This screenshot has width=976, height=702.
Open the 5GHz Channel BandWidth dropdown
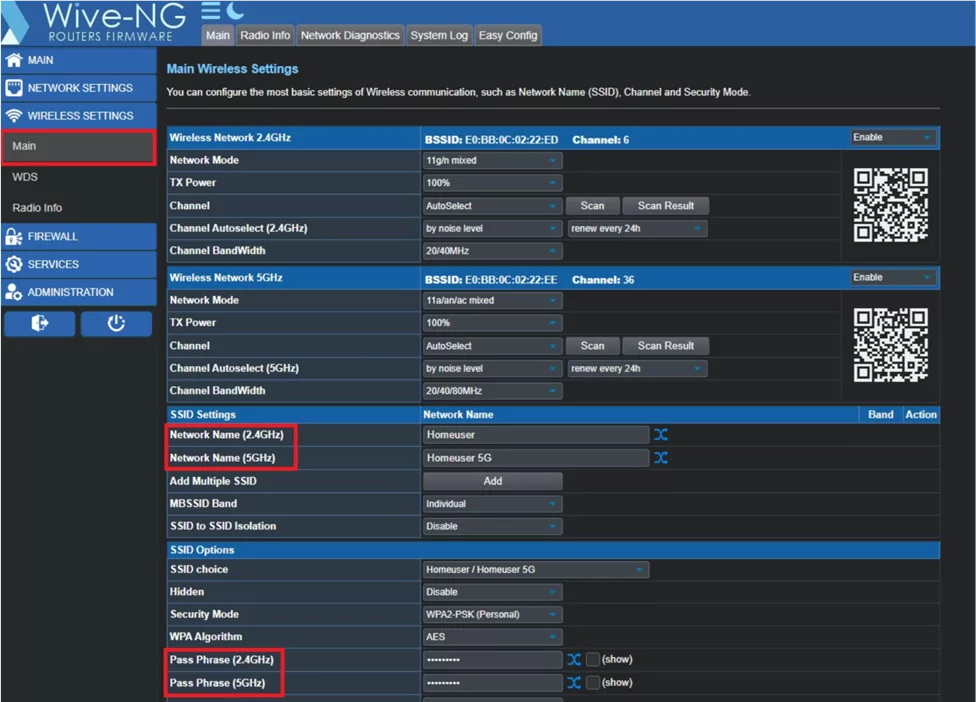(492, 391)
